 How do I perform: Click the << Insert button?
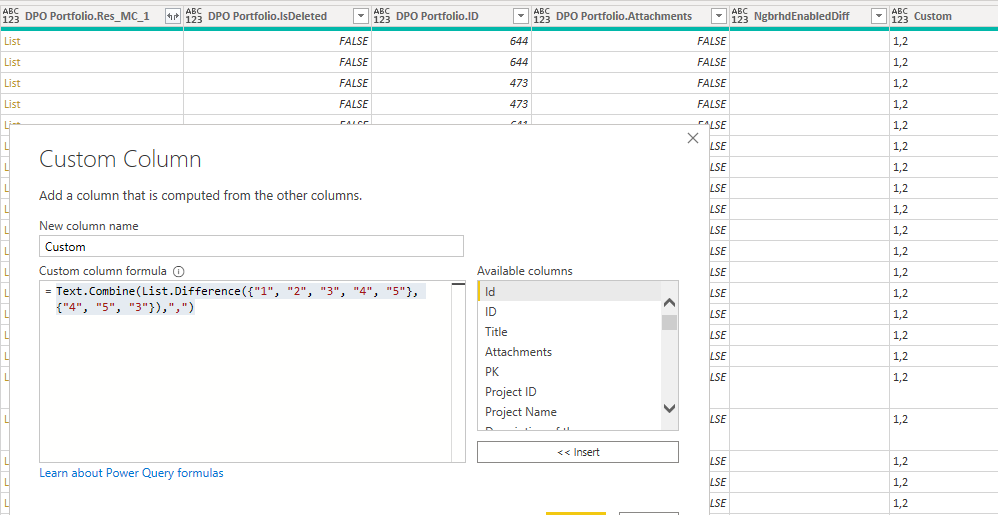pyautogui.click(x=578, y=452)
